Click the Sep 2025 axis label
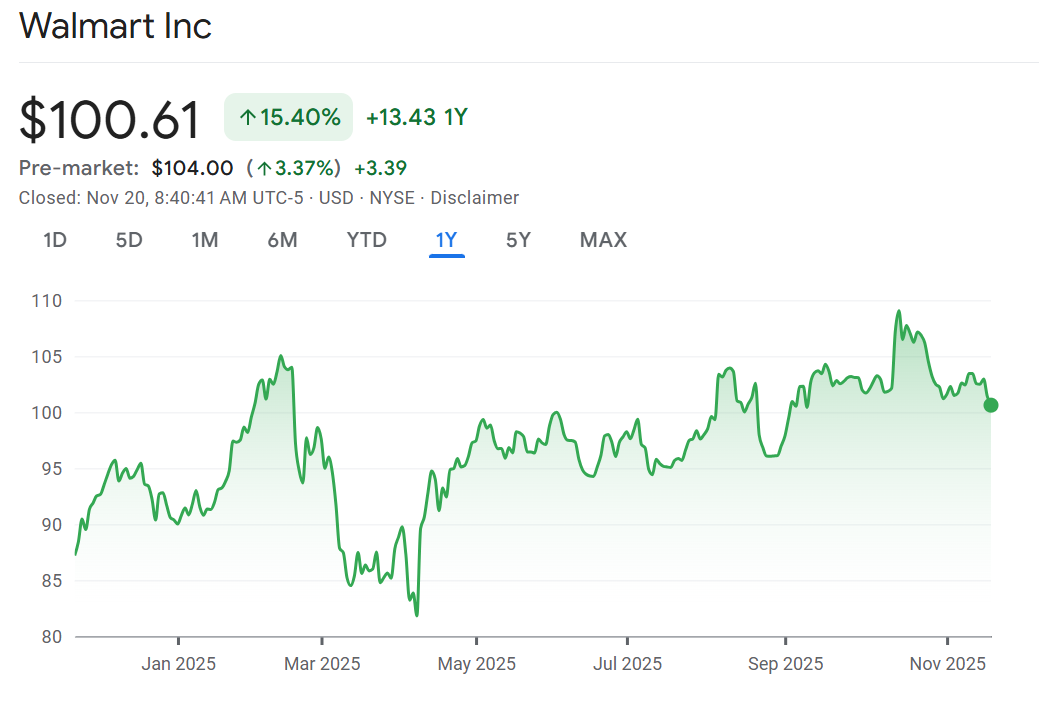The width and height of the screenshot is (1039, 703). [786, 664]
